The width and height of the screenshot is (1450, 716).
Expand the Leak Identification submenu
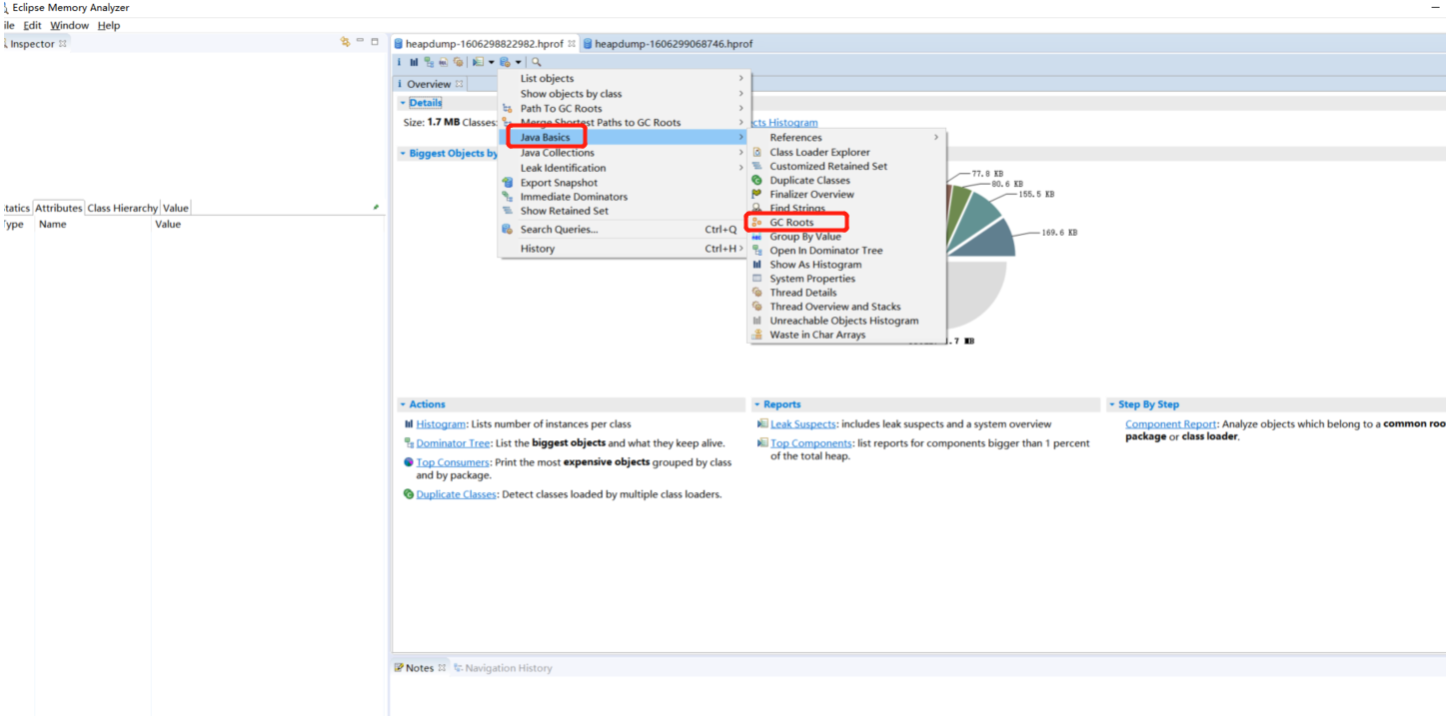[x=741, y=168]
